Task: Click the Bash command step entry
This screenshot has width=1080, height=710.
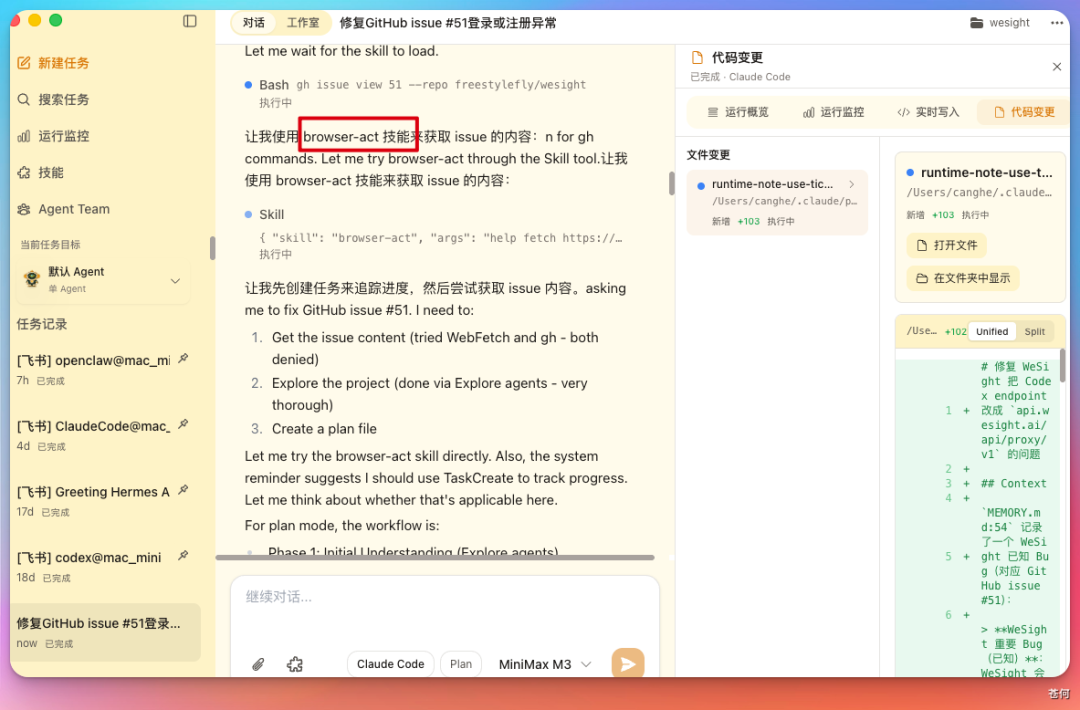Action: (415, 93)
